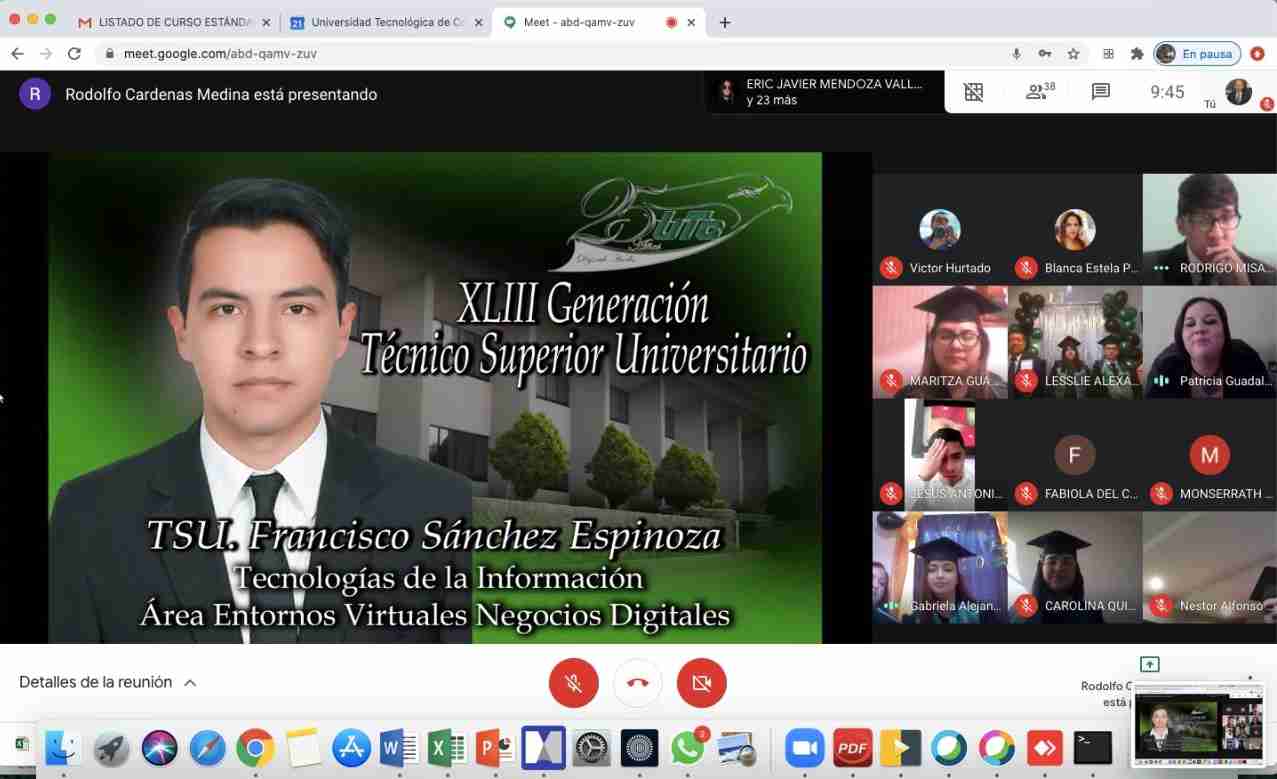This screenshot has width=1277, height=779.
Task: Hang up with the red phone button
Action: (x=638, y=683)
